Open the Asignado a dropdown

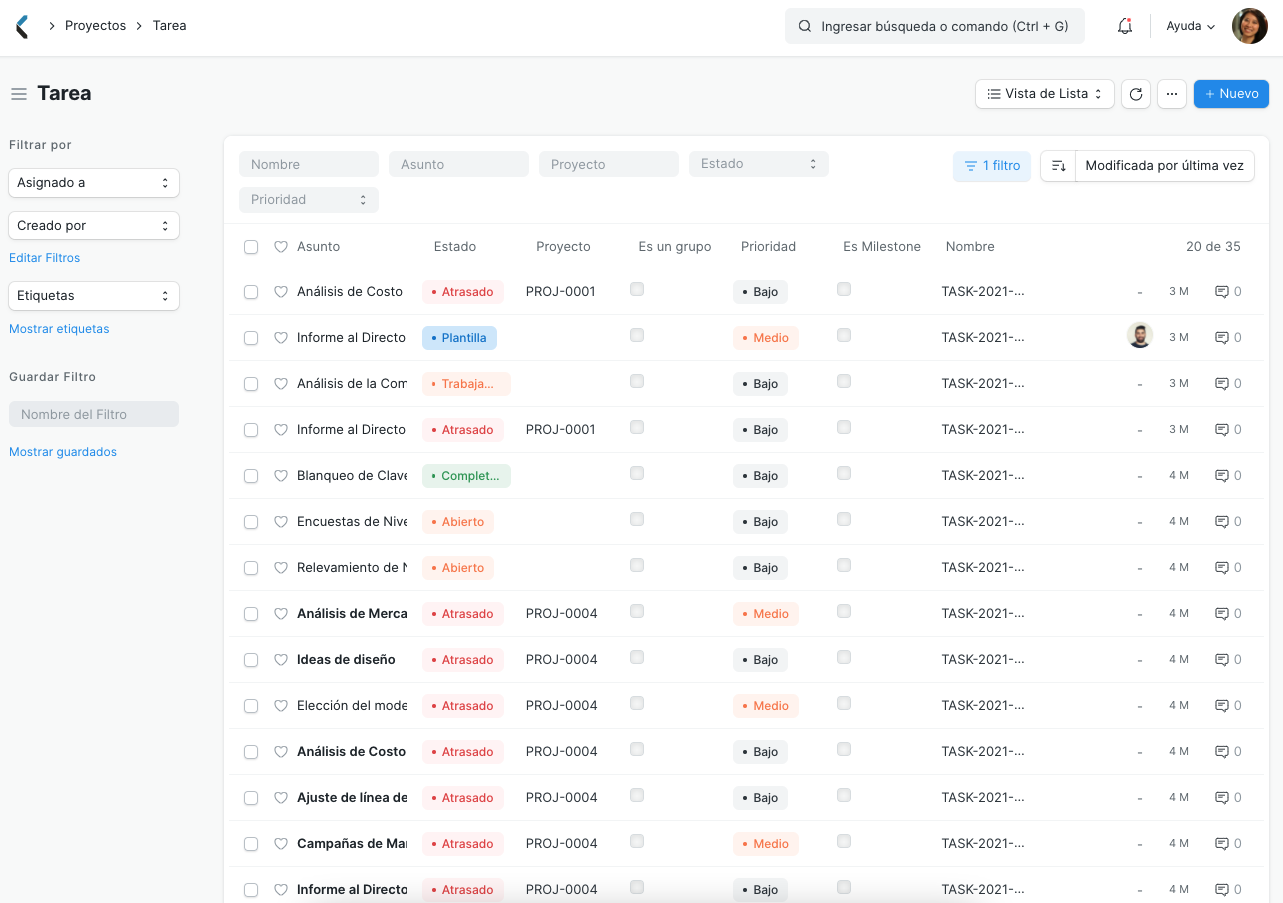tap(94, 183)
